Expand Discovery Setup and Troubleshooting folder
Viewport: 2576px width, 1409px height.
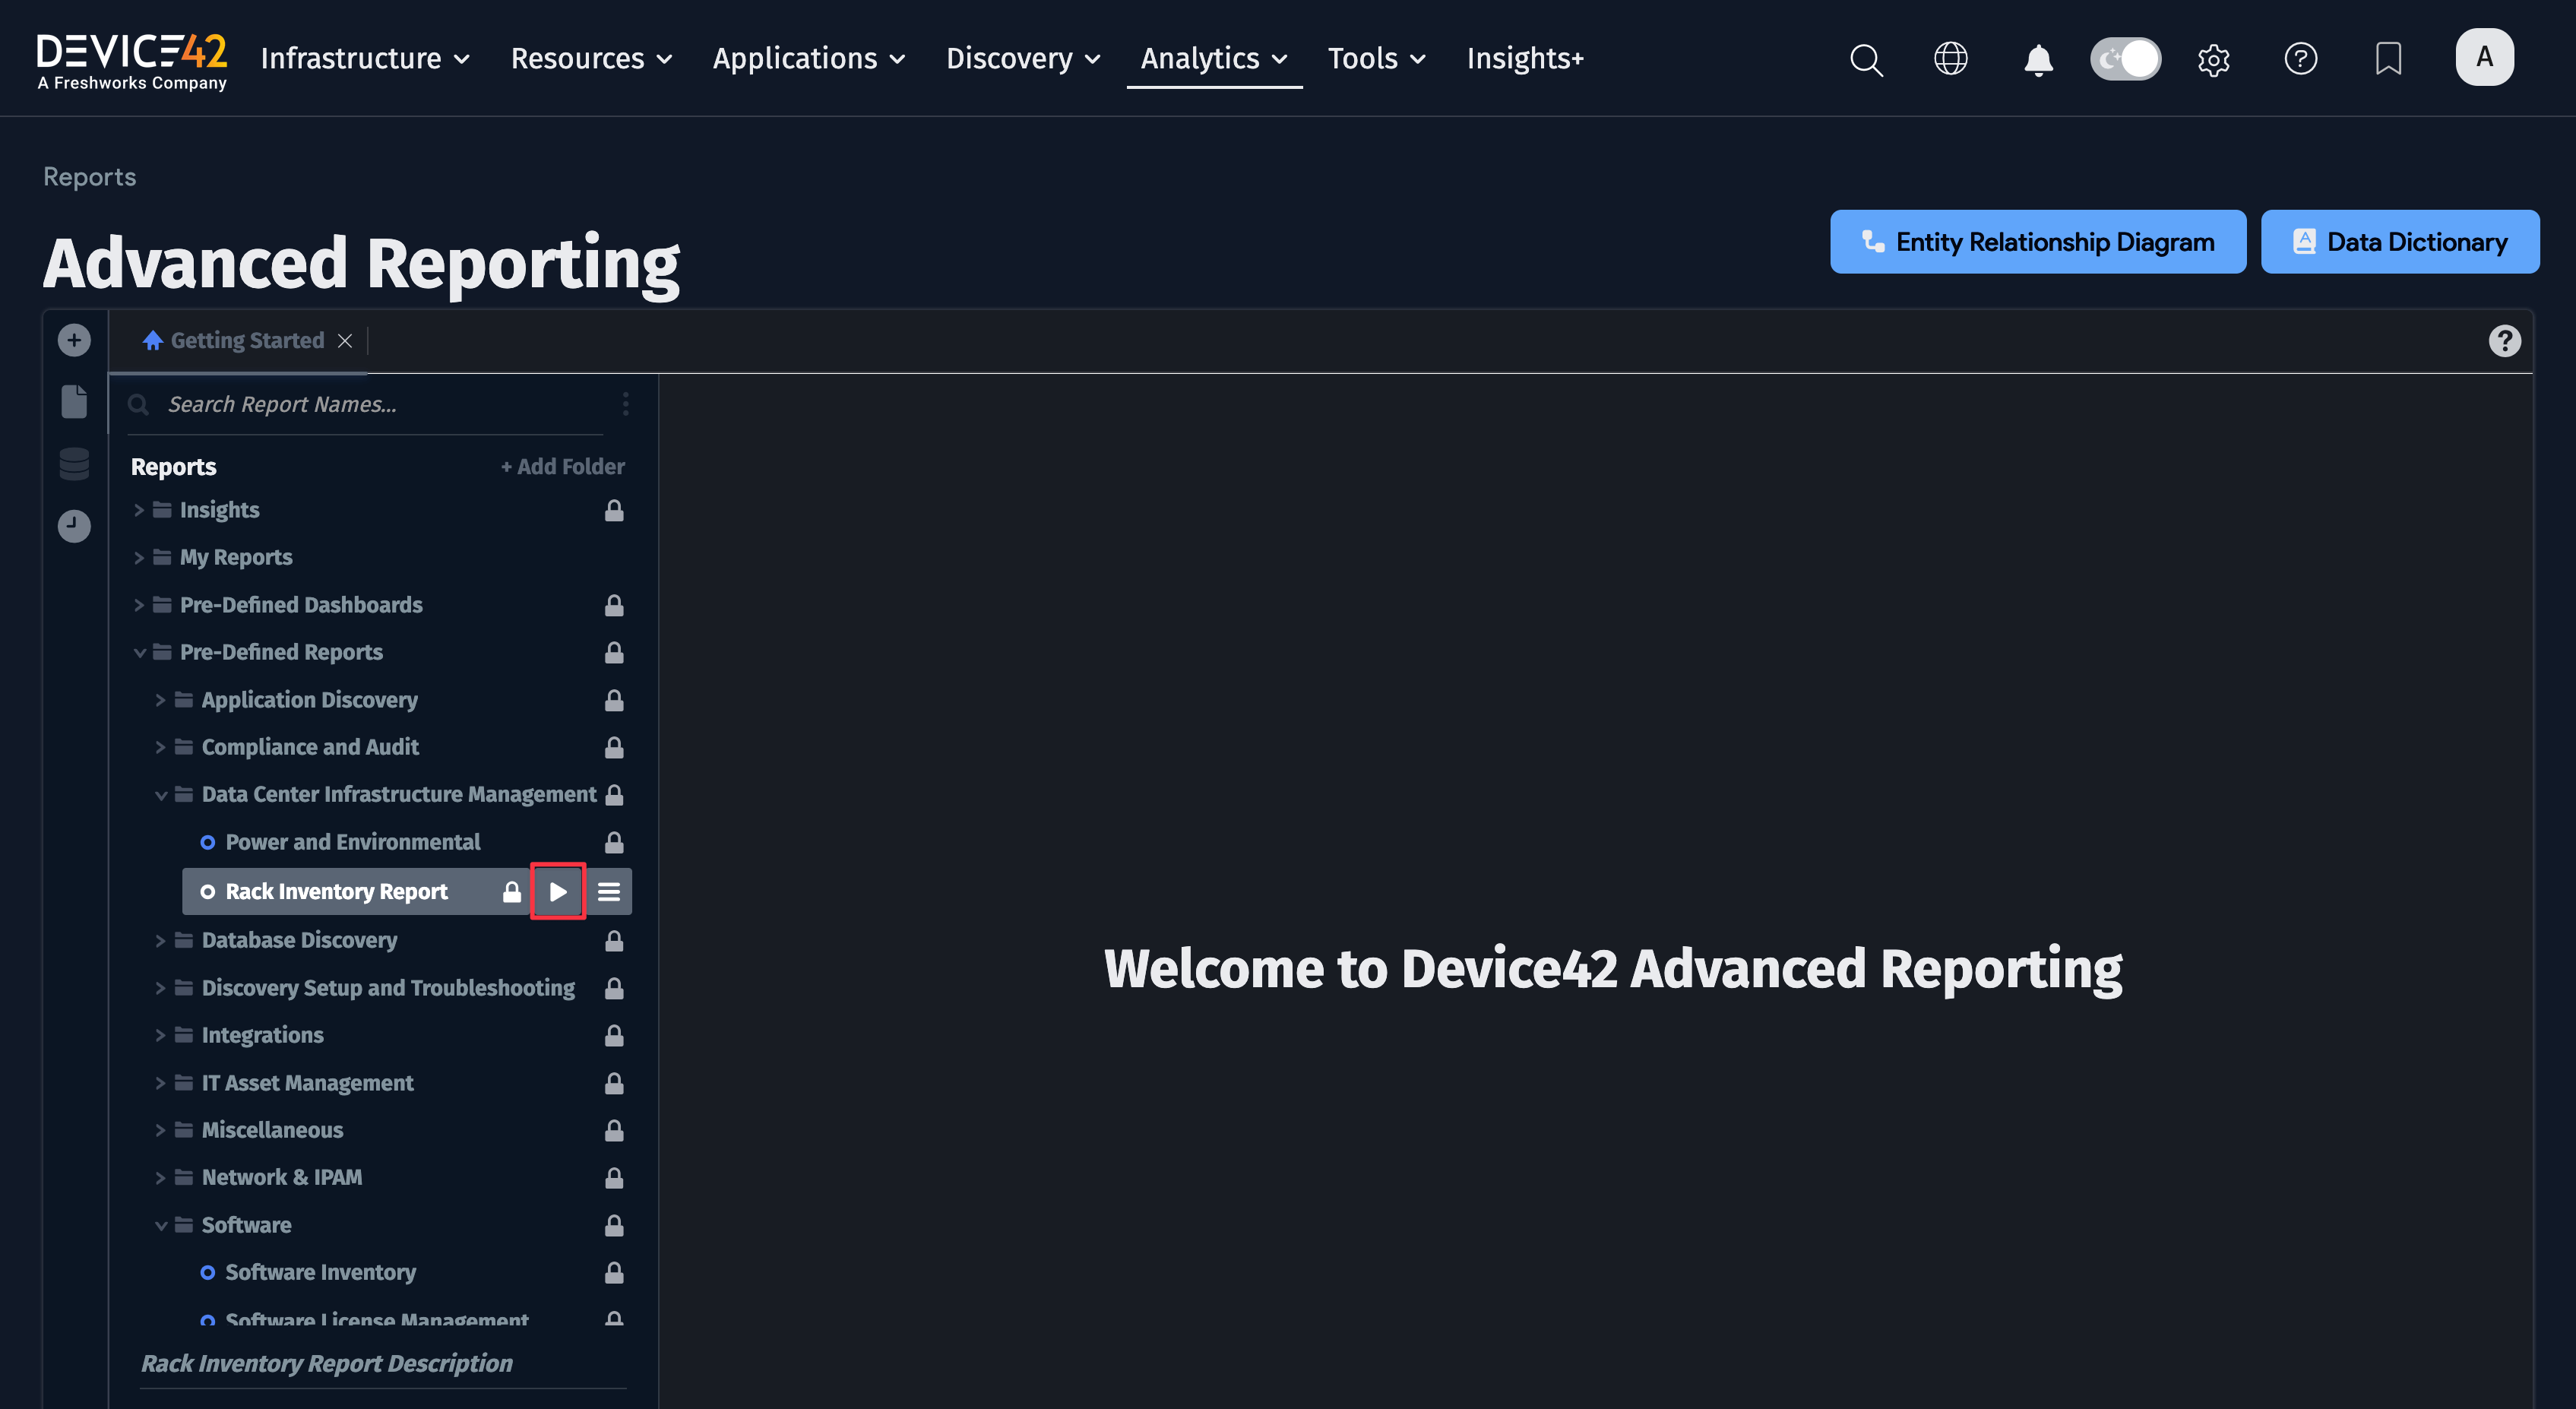click(x=160, y=988)
